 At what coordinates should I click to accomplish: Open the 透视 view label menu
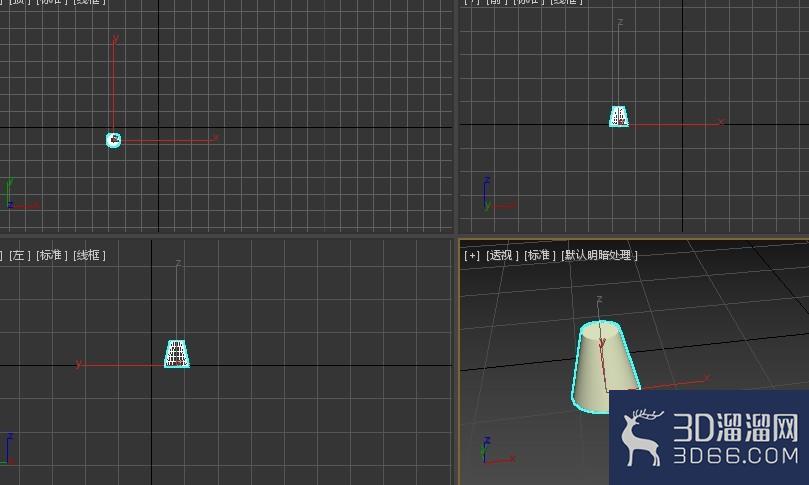501,255
